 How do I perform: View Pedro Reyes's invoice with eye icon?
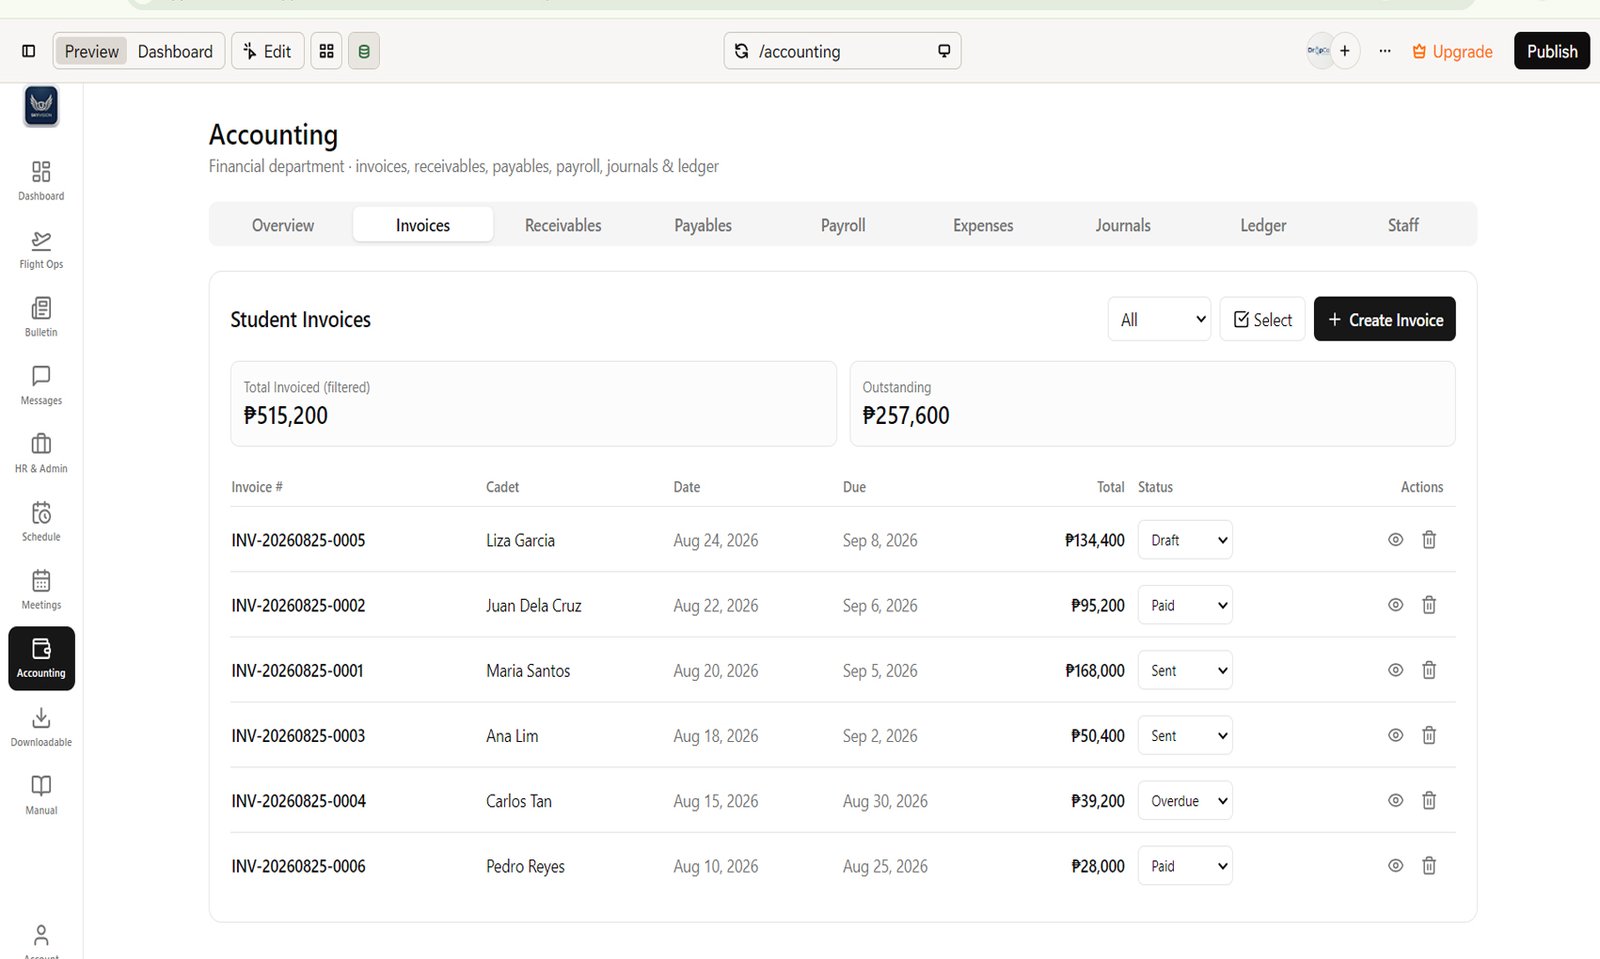[x=1396, y=866]
